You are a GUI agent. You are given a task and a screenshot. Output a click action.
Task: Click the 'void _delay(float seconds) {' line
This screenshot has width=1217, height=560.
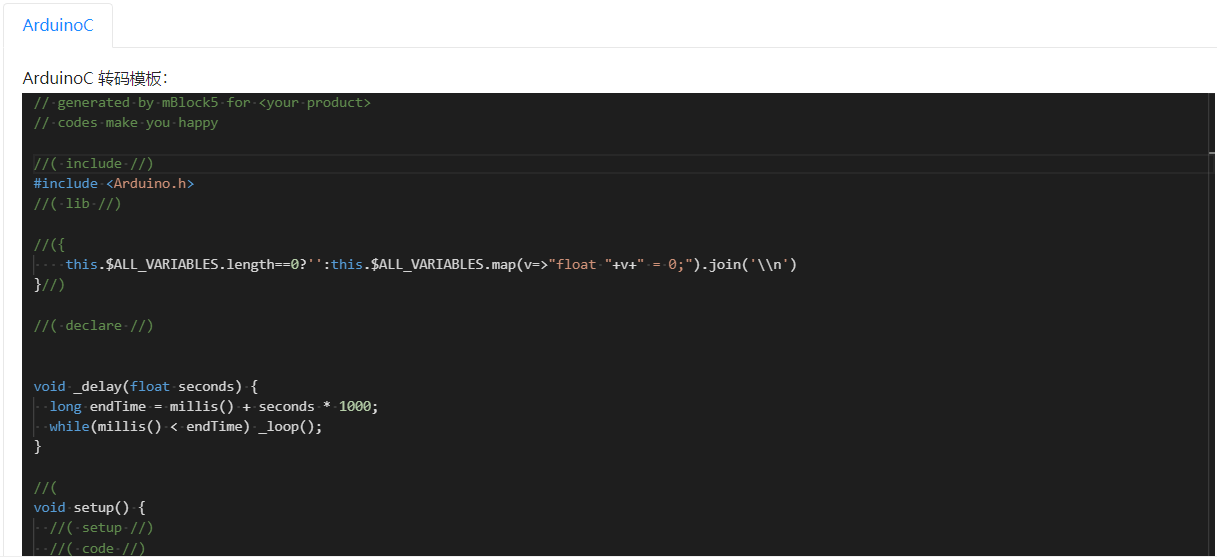[x=146, y=386]
